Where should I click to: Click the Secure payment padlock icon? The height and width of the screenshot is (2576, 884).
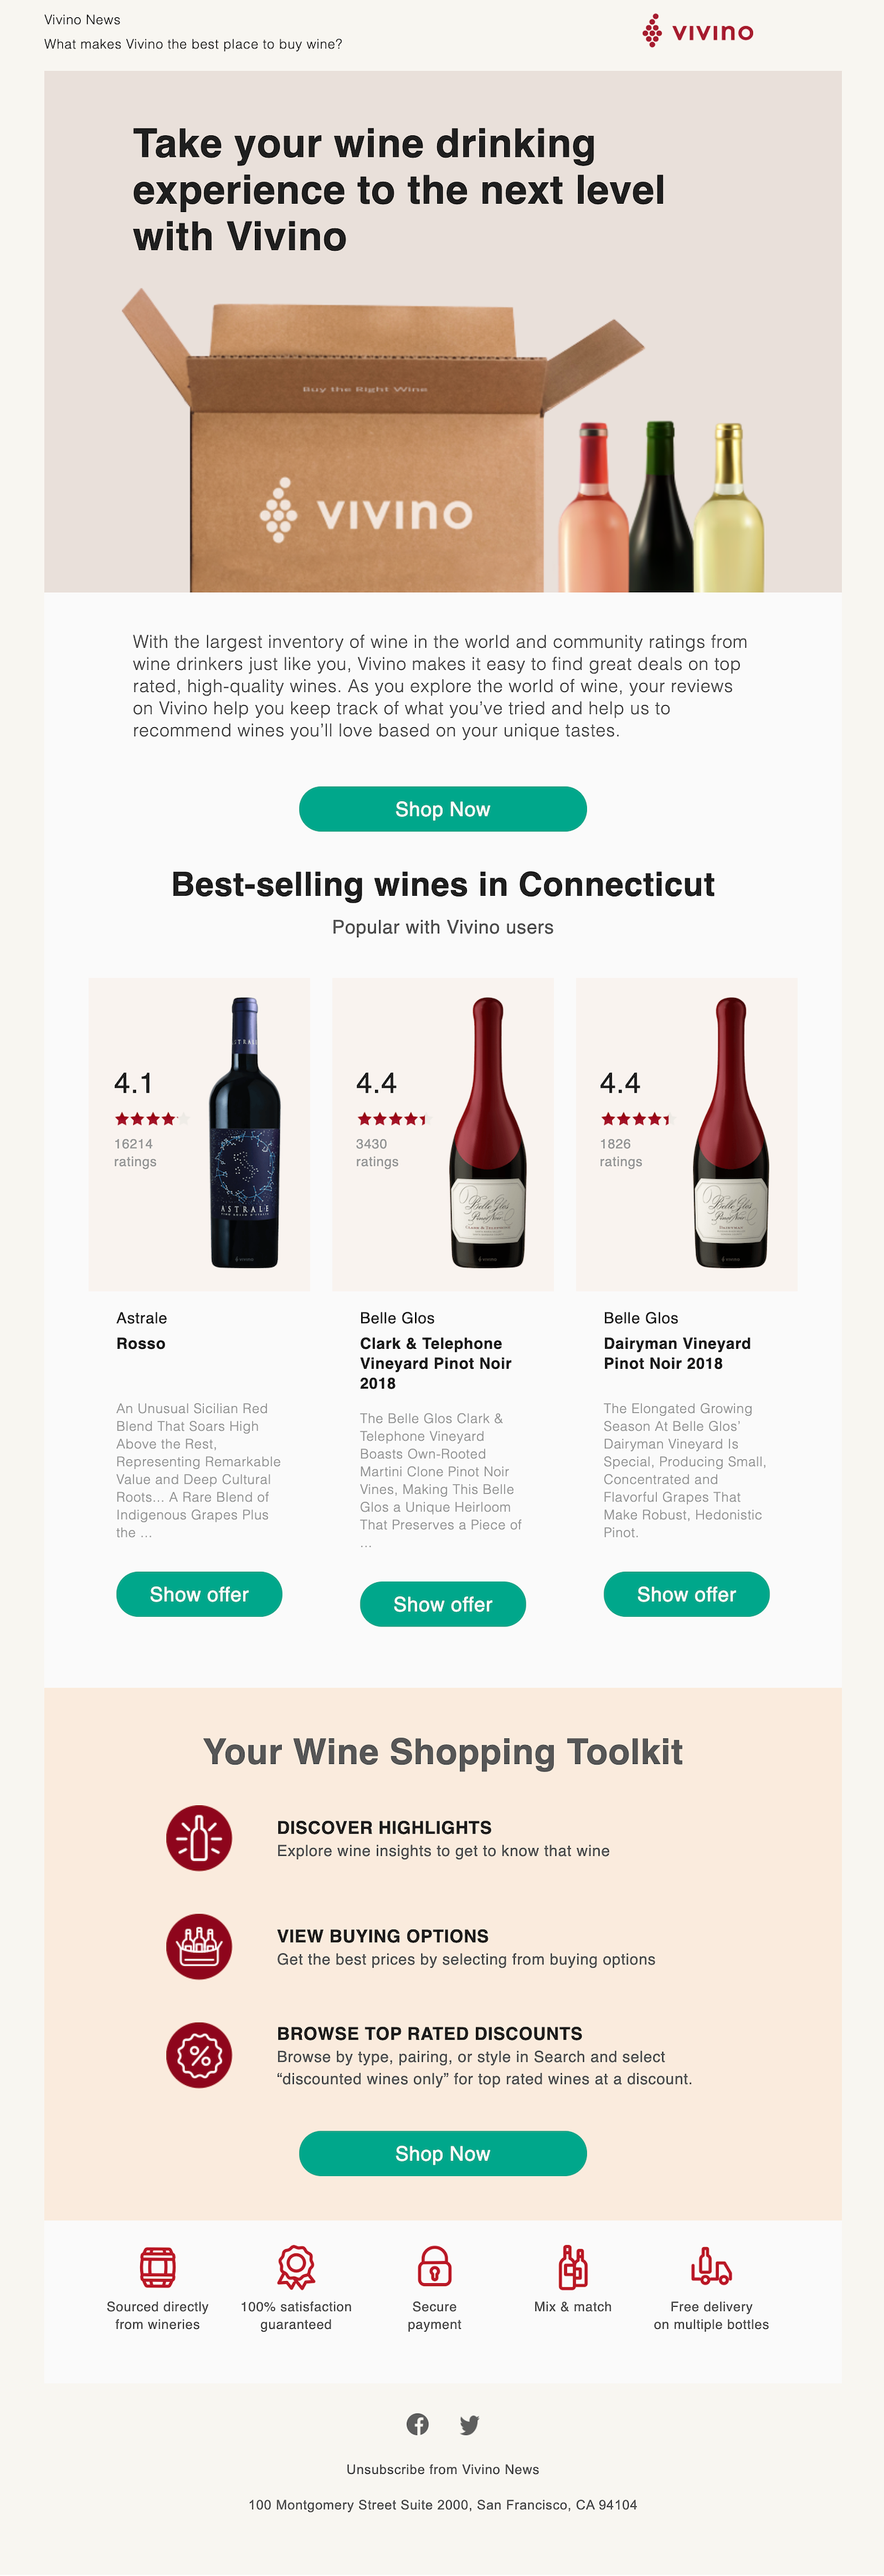(434, 2267)
